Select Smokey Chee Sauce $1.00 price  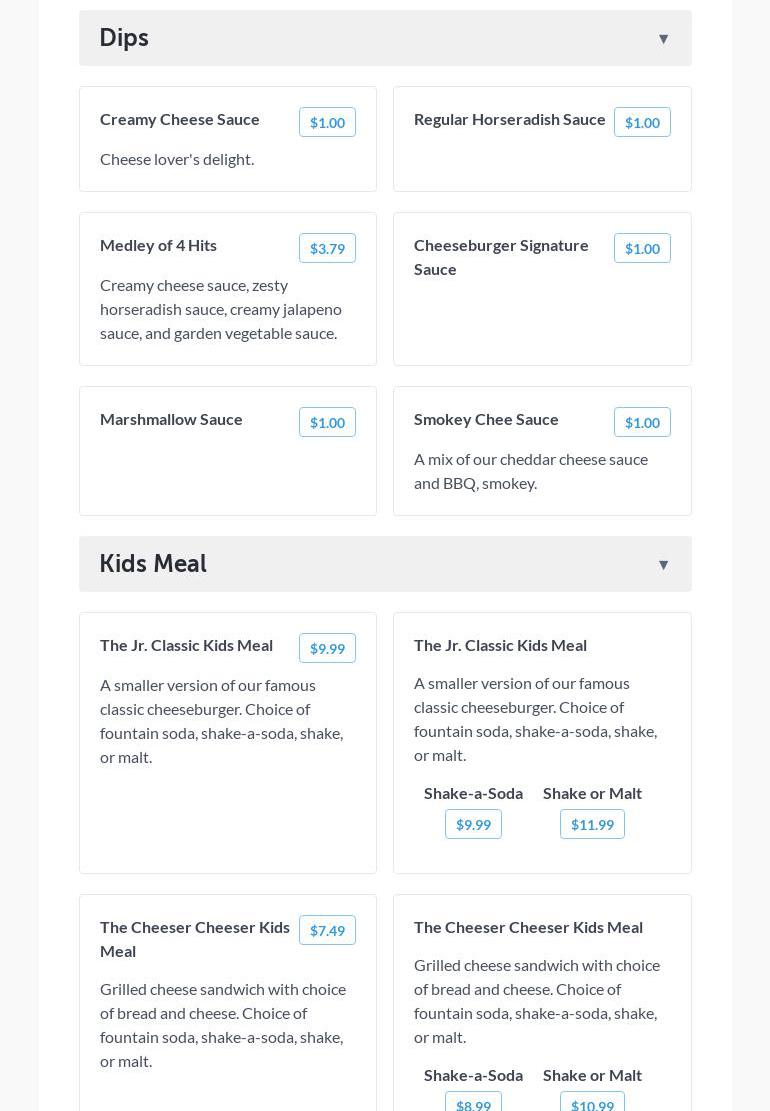642,422
